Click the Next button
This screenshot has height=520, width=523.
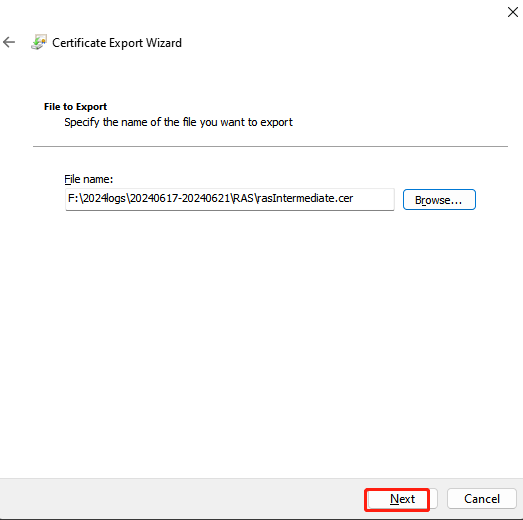click(402, 499)
